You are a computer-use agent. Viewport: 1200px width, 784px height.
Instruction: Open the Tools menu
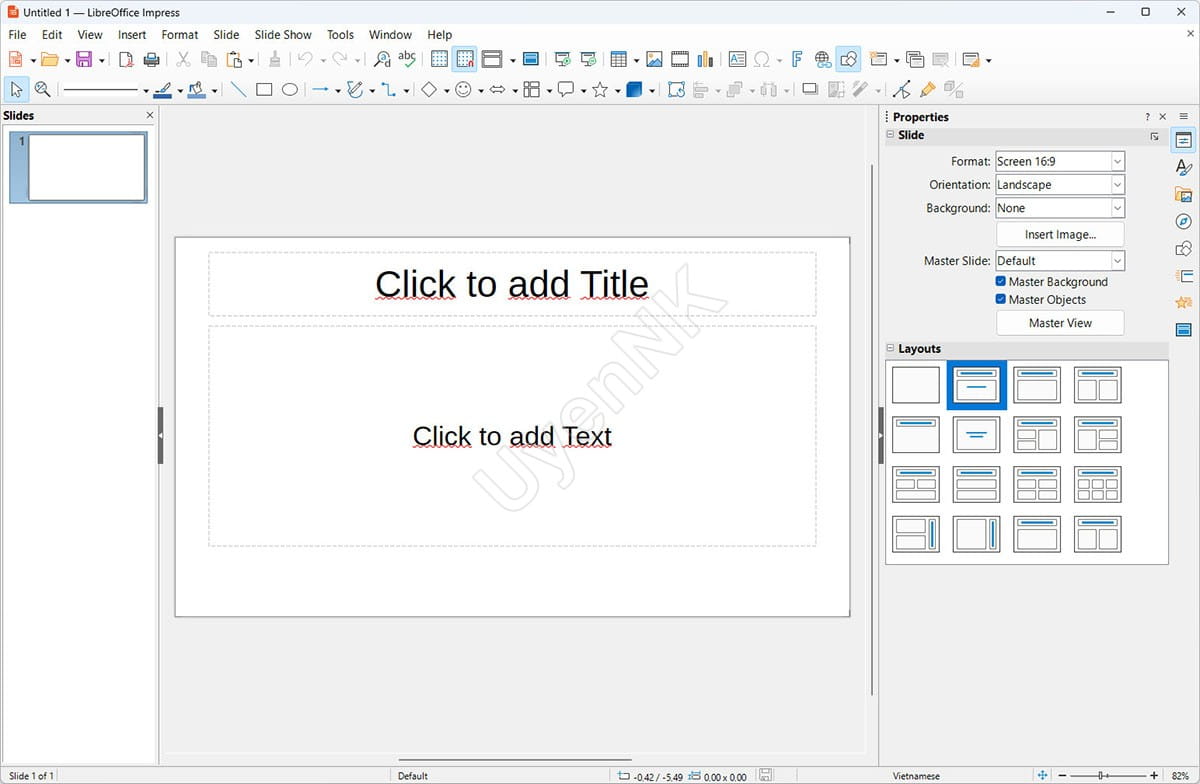click(x=340, y=34)
